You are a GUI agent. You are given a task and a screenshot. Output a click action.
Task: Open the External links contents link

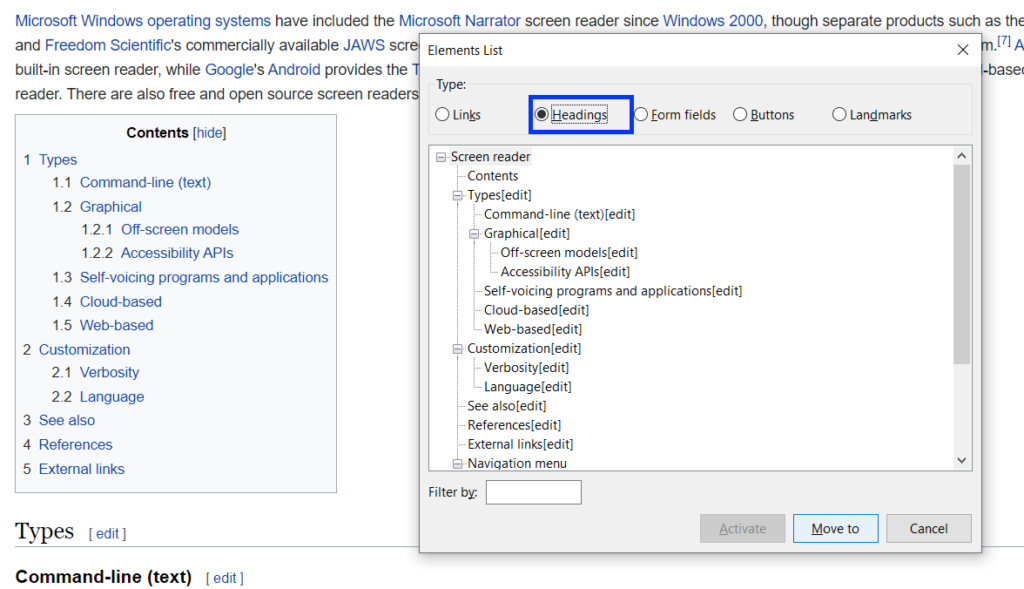pyautogui.click(x=81, y=470)
